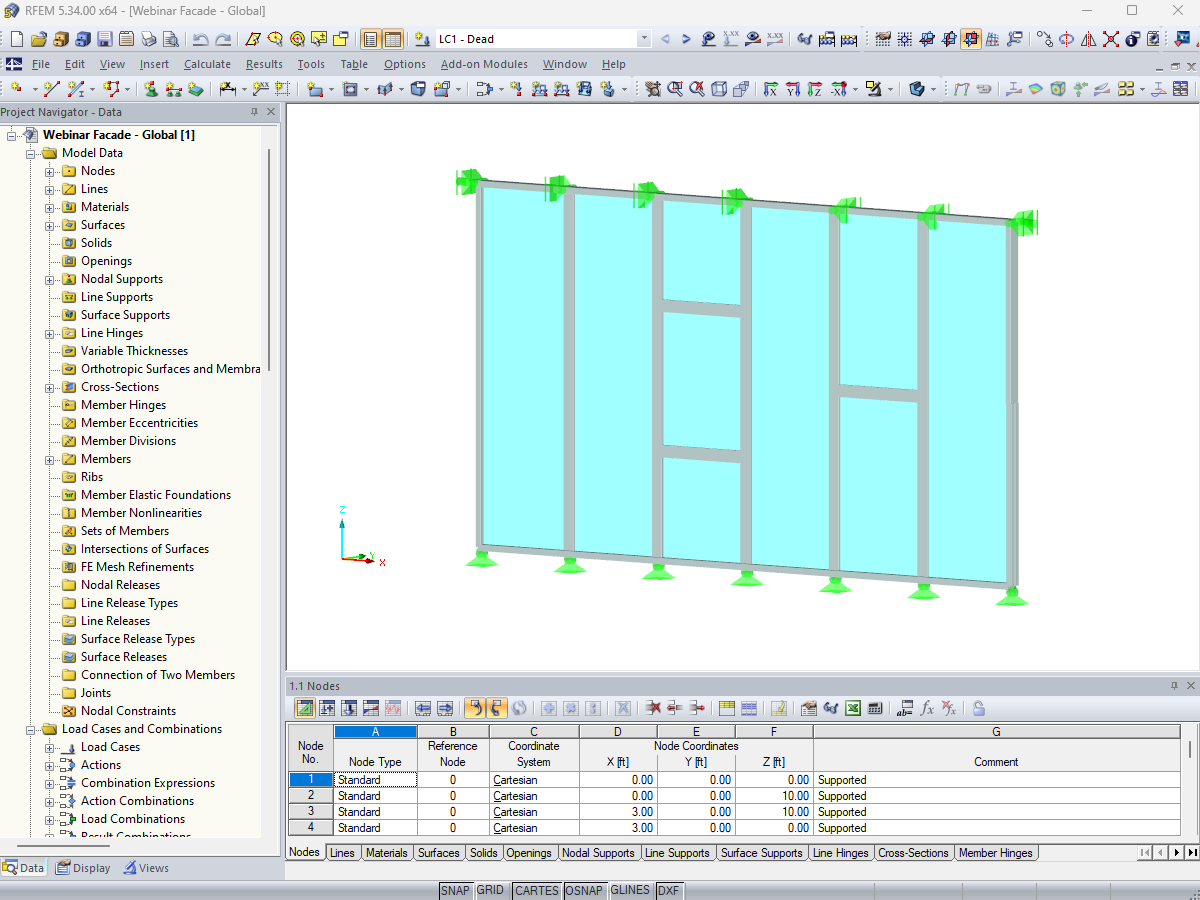Collapse the Load Cases and Combinations folder
The height and width of the screenshot is (900, 1200).
pyautogui.click(x=31, y=729)
